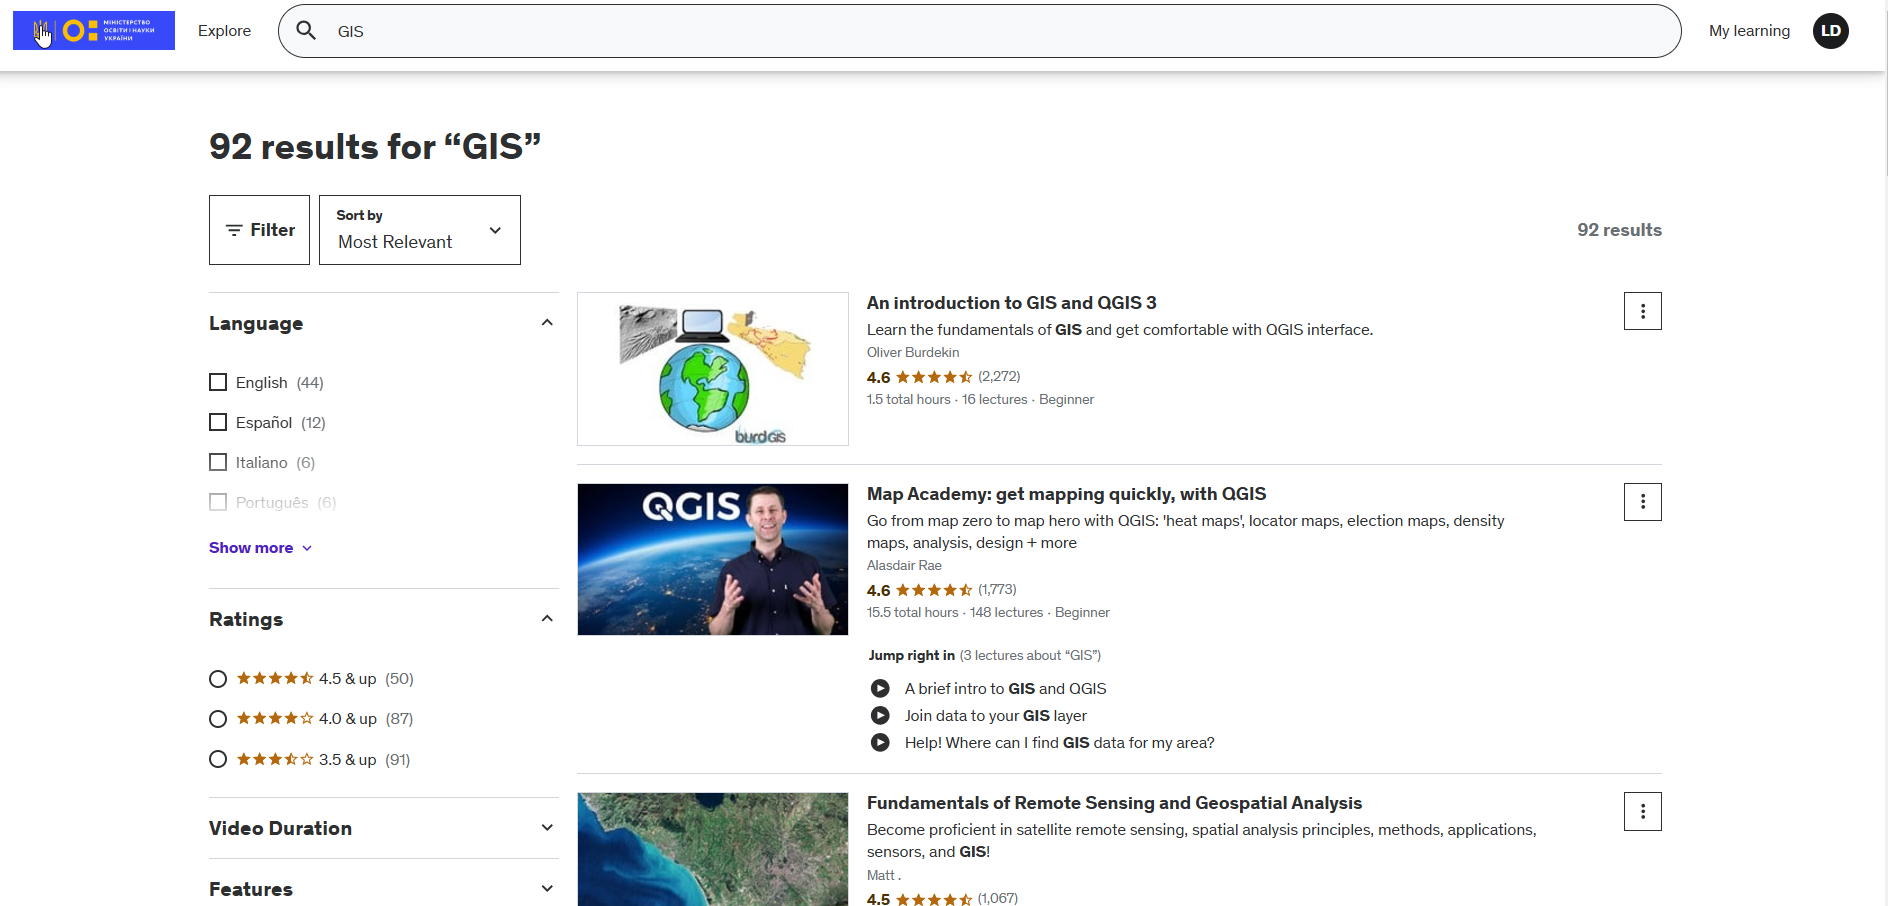Open options menu for Fundamentals of Remote Sensing

tap(1643, 812)
